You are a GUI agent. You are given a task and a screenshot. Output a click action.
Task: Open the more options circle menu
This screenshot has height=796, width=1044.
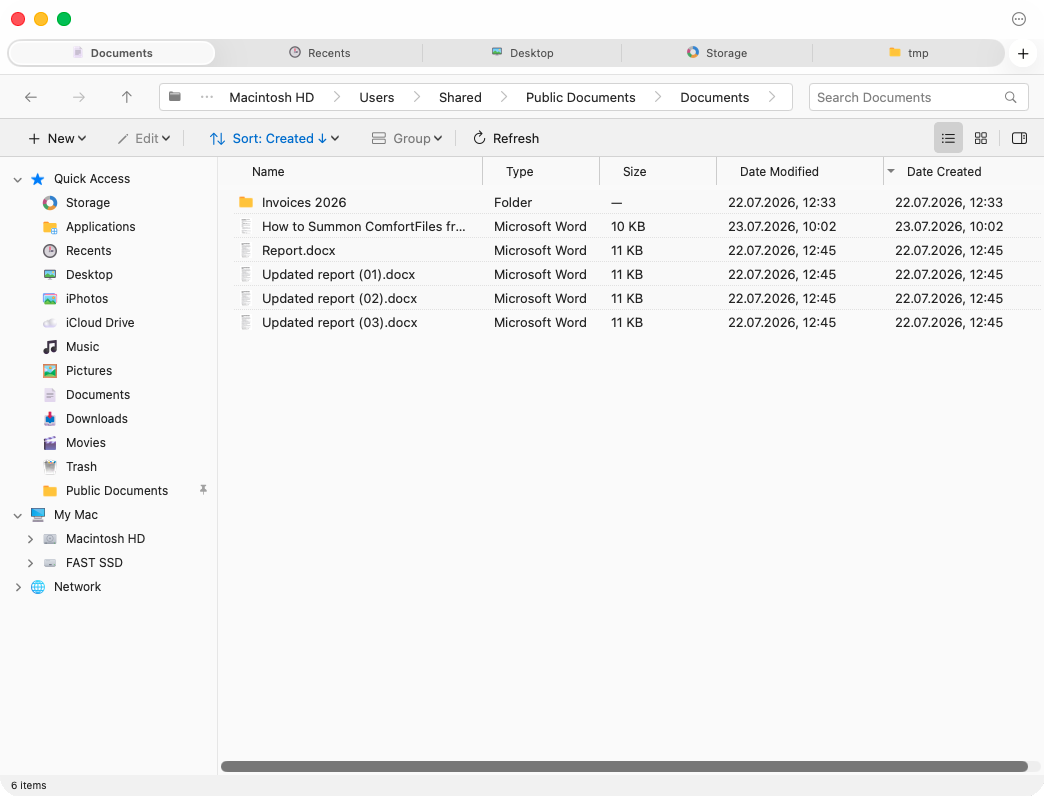click(x=1019, y=19)
